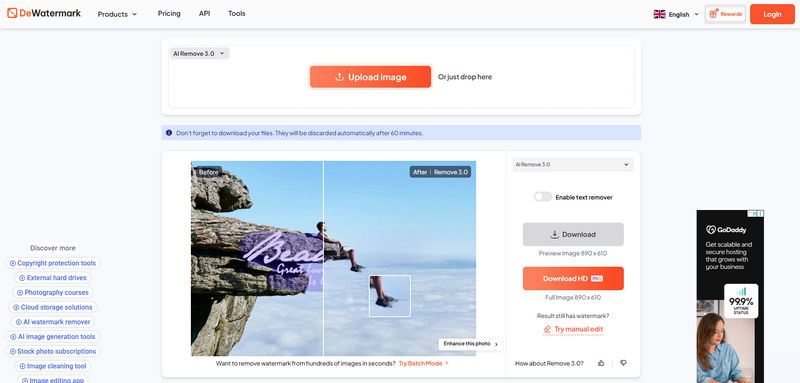Click the Result still has watermark? text
Image resolution: width=800 pixels, height=383 pixels.
[573, 316]
